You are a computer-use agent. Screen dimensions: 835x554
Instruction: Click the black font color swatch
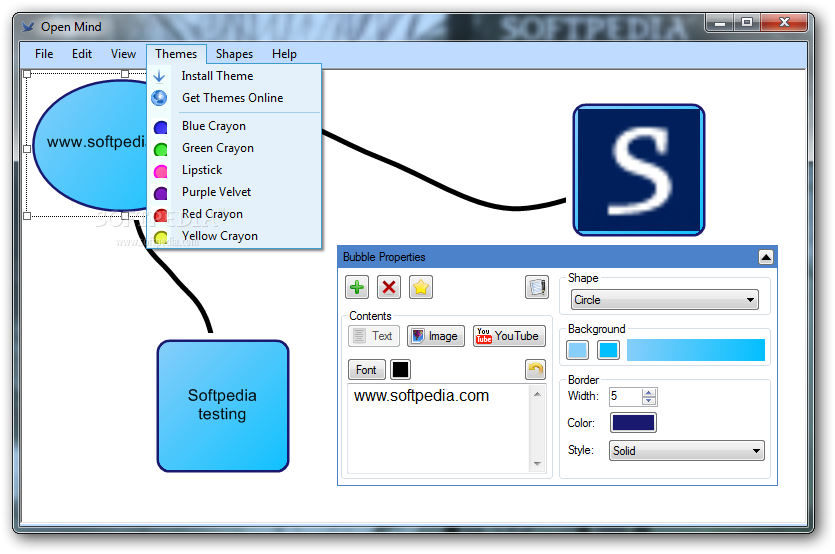pos(400,370)
